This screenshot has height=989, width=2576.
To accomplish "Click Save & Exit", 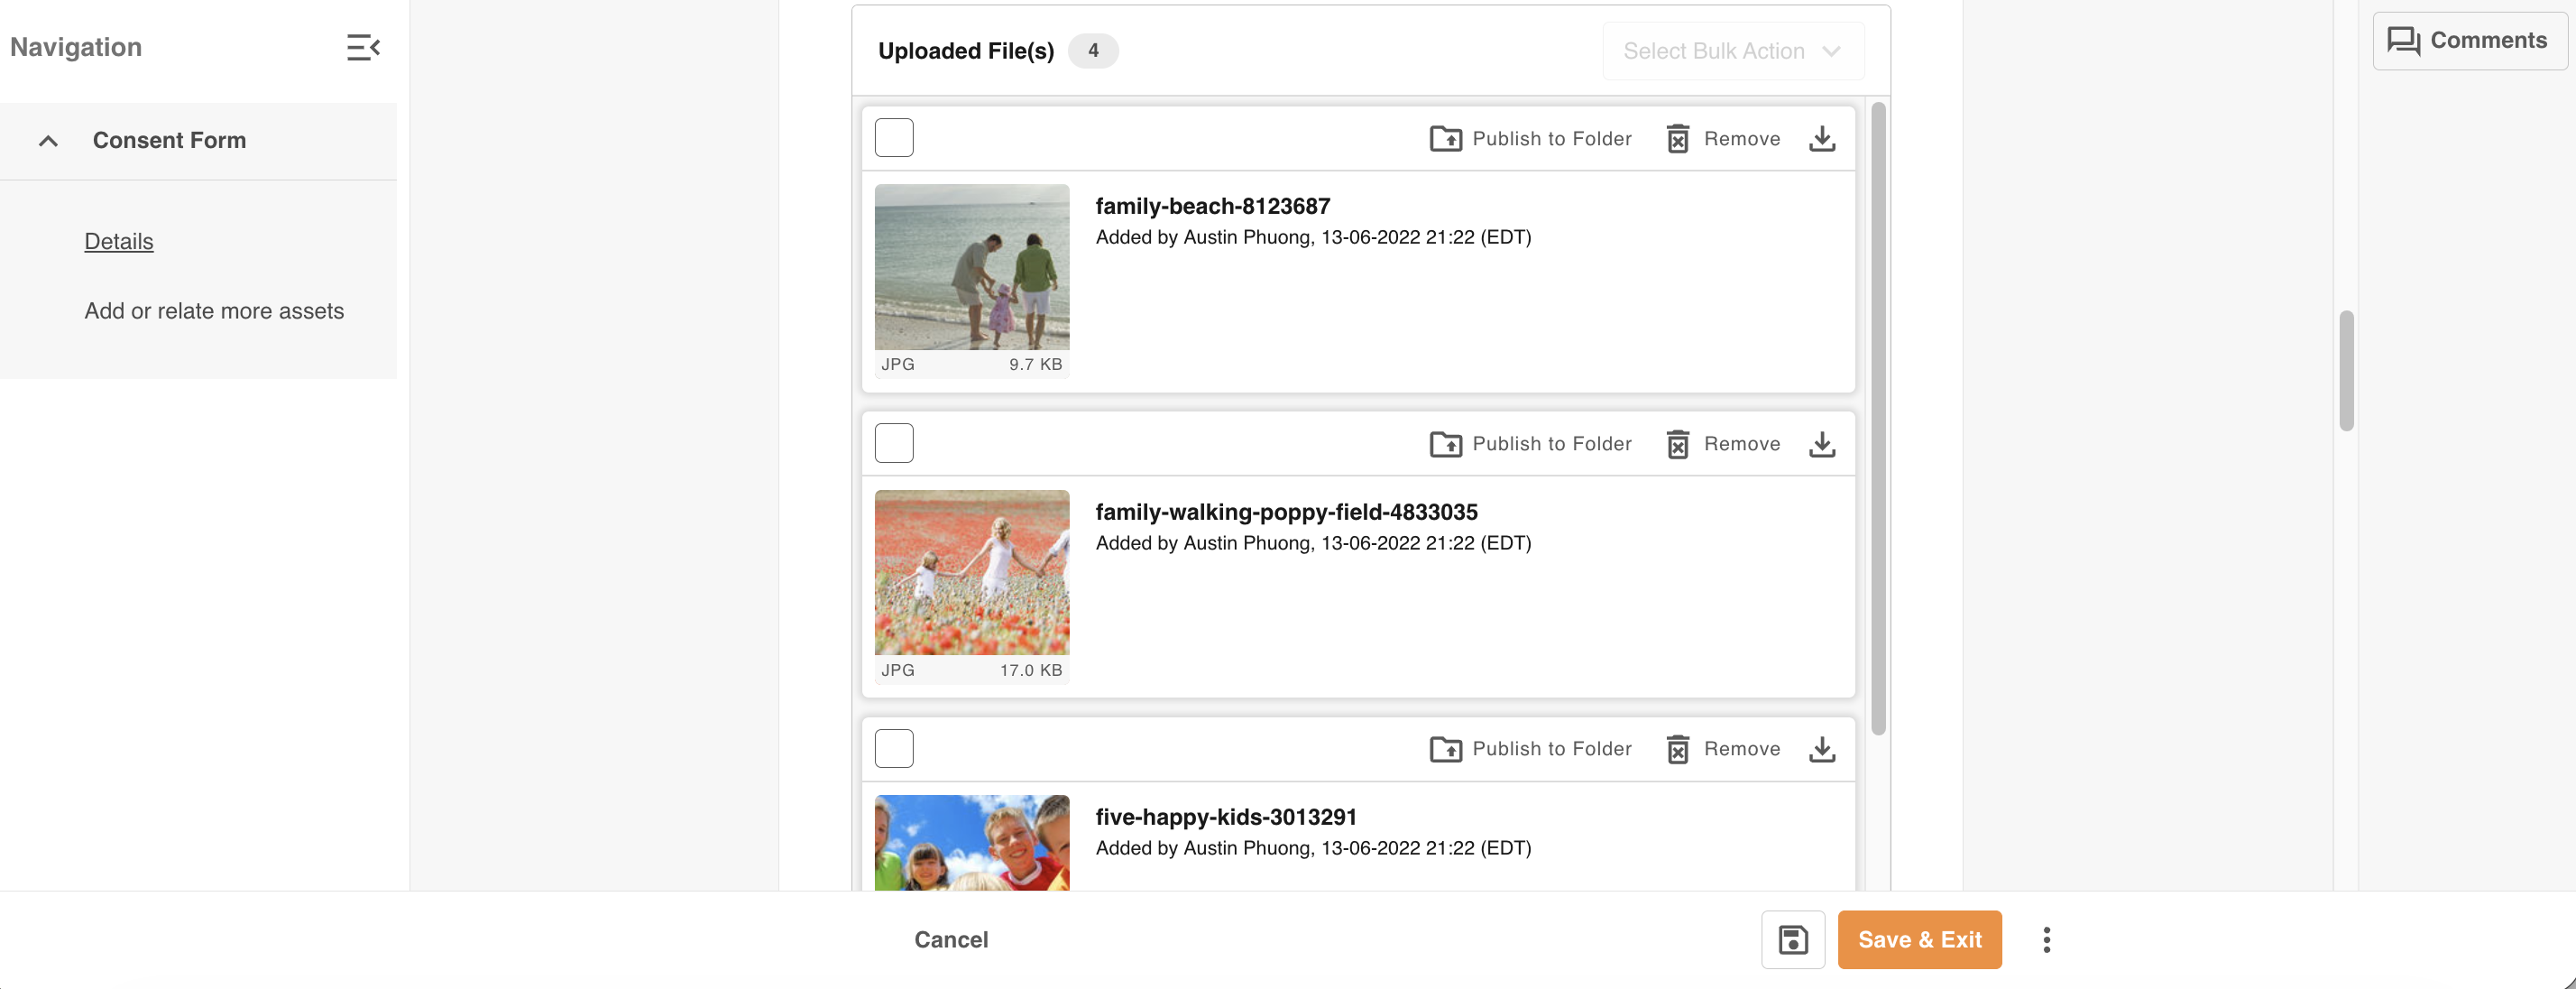I will click(x=1920, y=940).
